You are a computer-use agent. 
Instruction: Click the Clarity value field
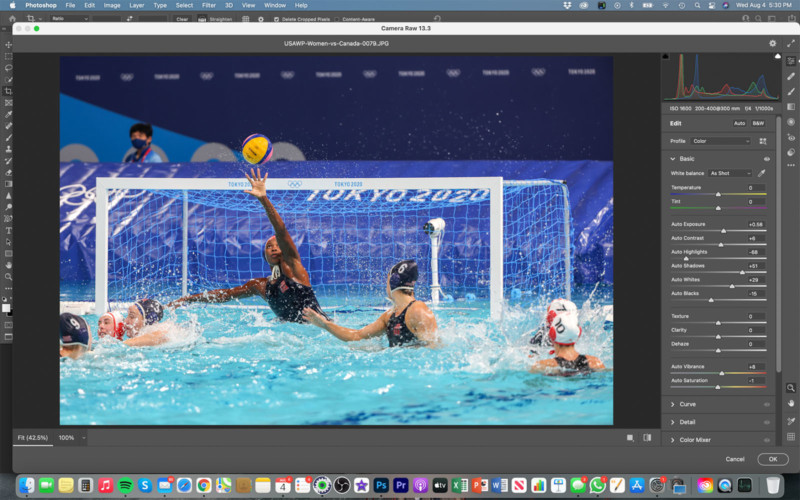754,330
